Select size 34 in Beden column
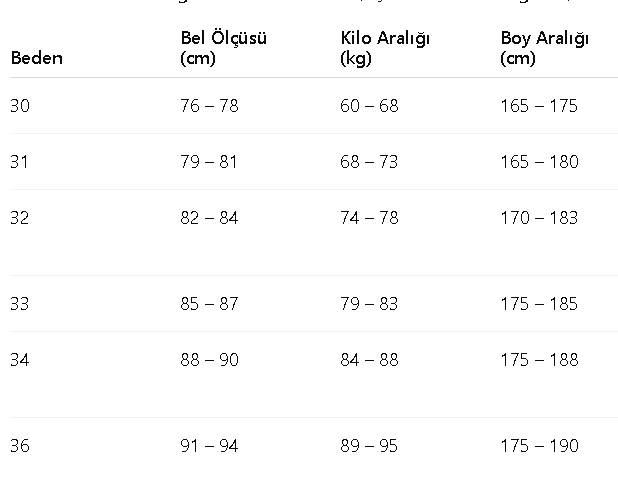 click(20, 360)
